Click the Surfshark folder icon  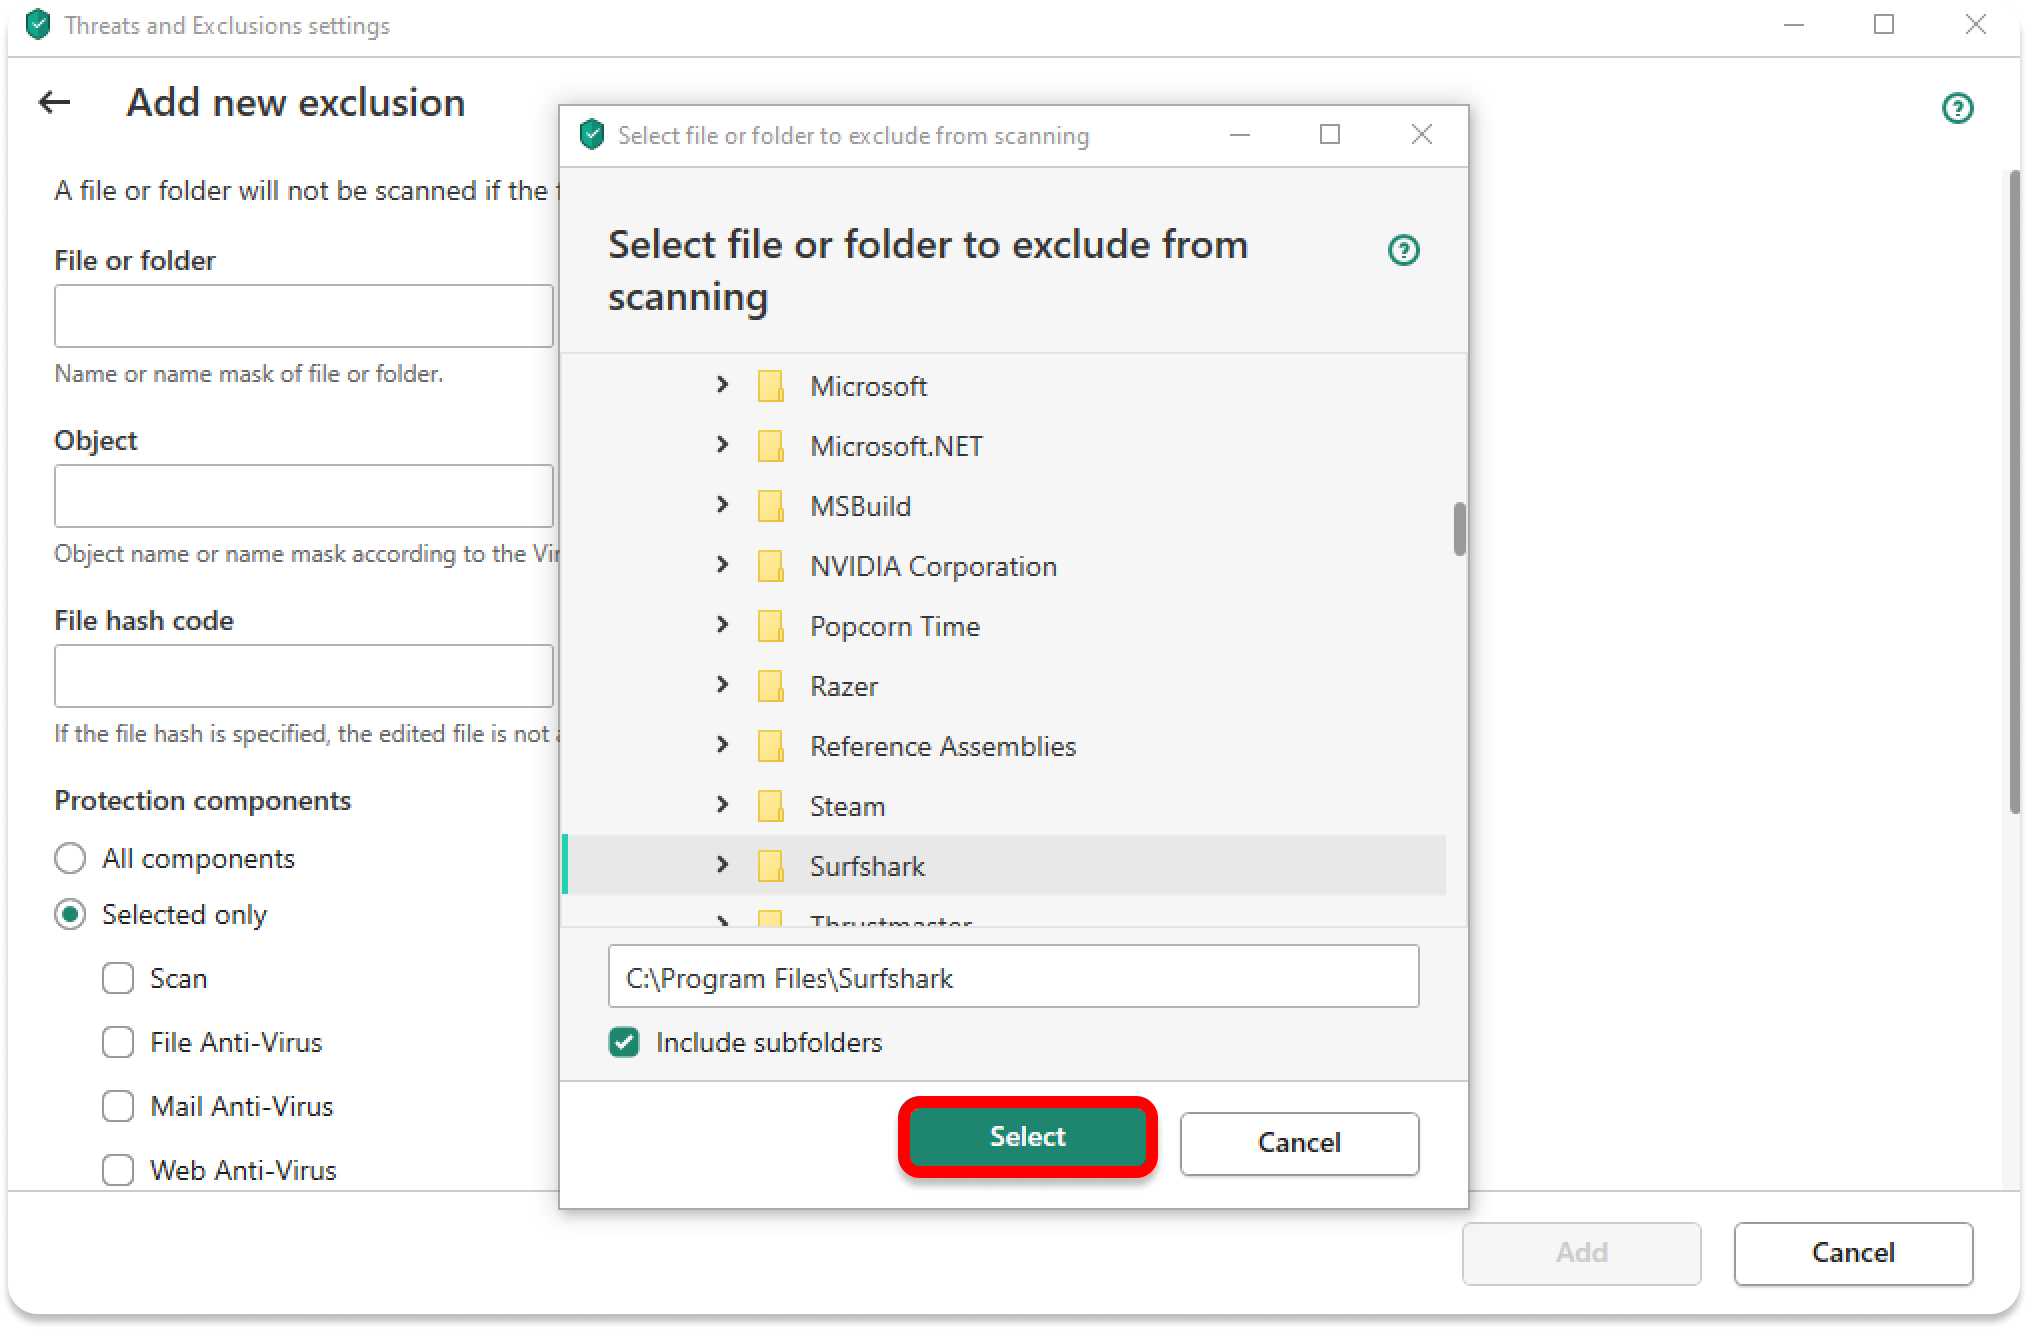pos(770,866)
